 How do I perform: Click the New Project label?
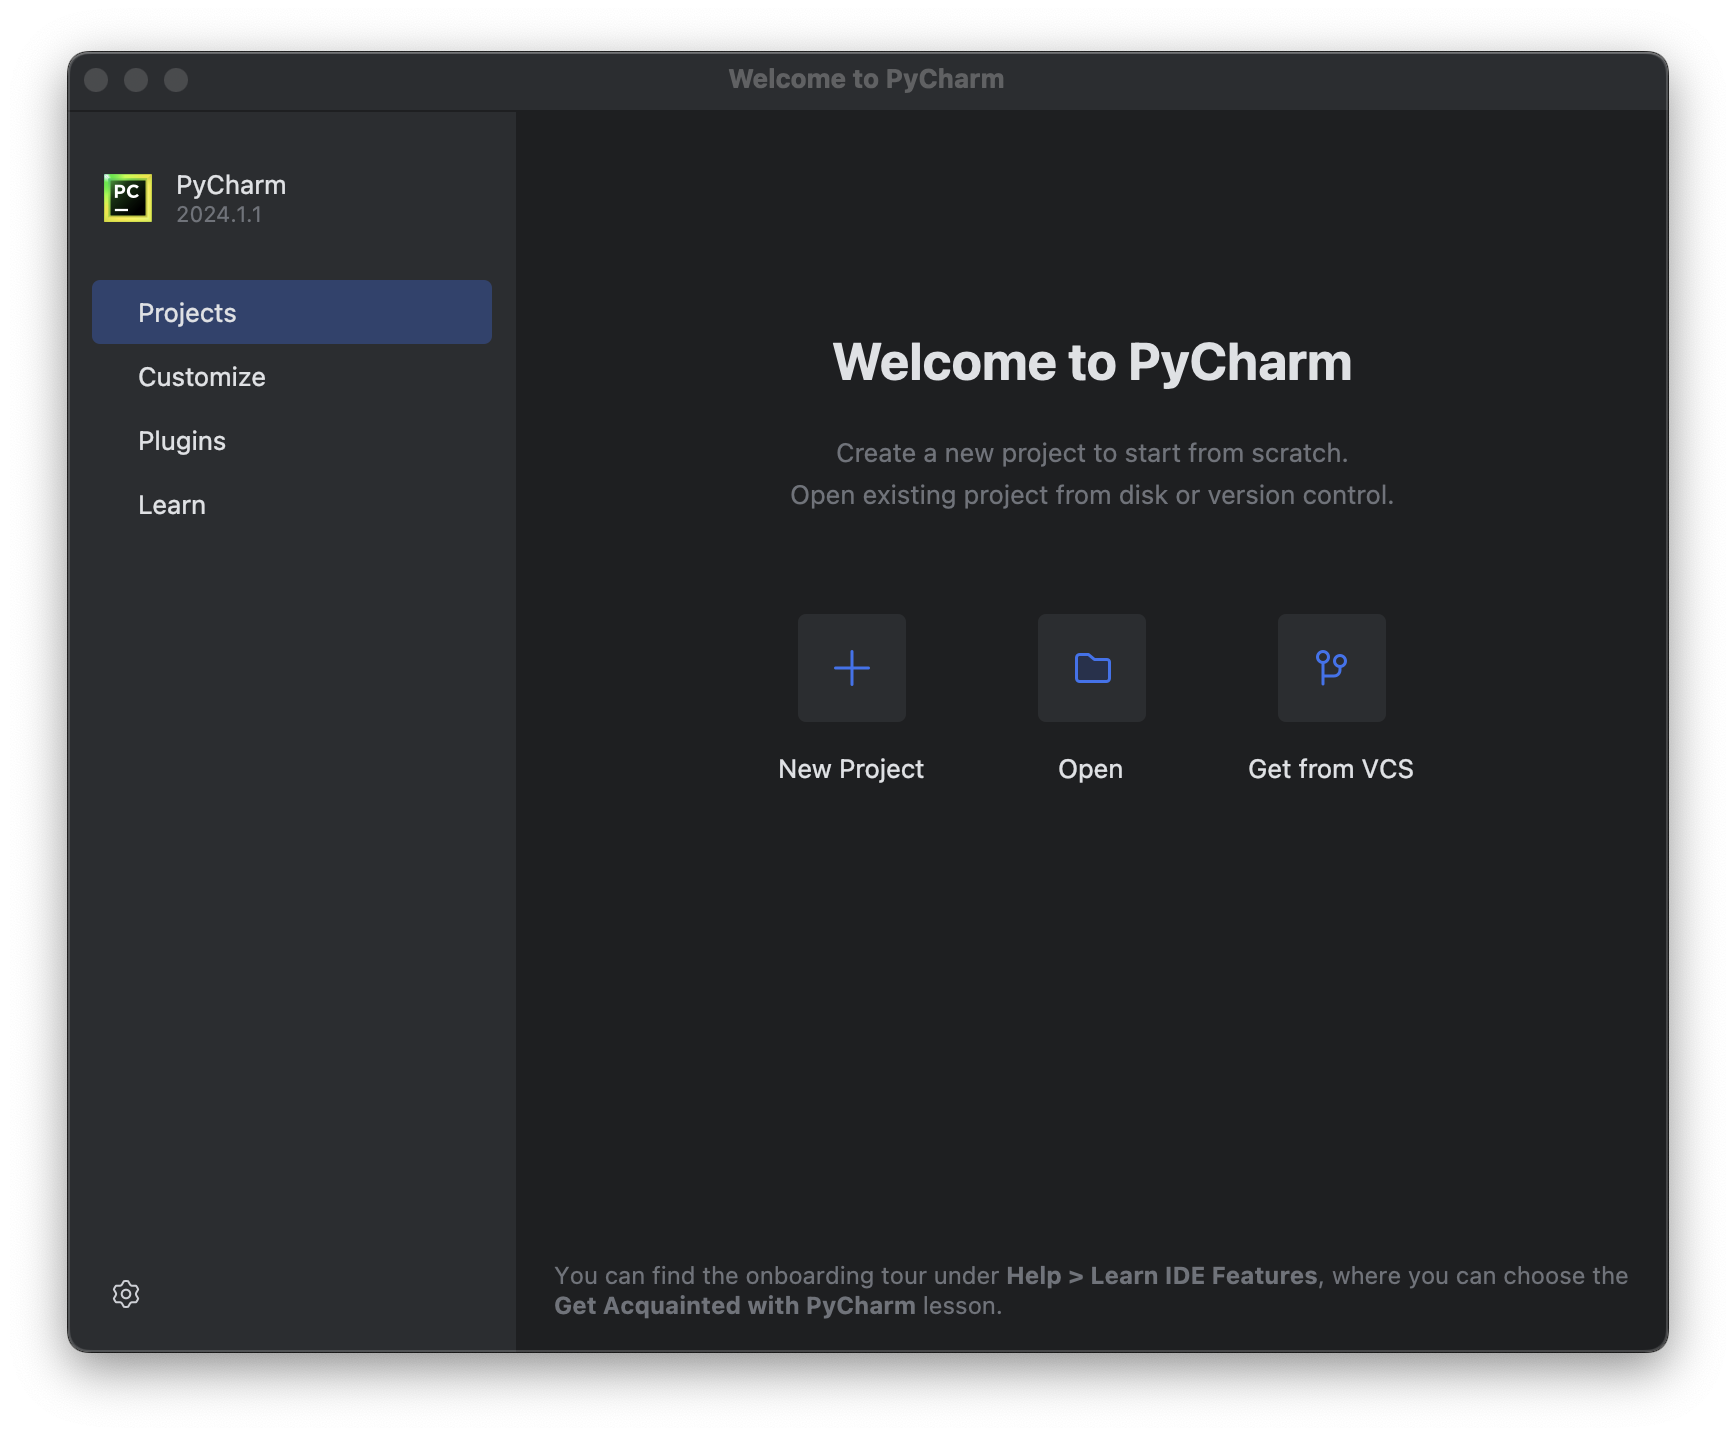851,769
